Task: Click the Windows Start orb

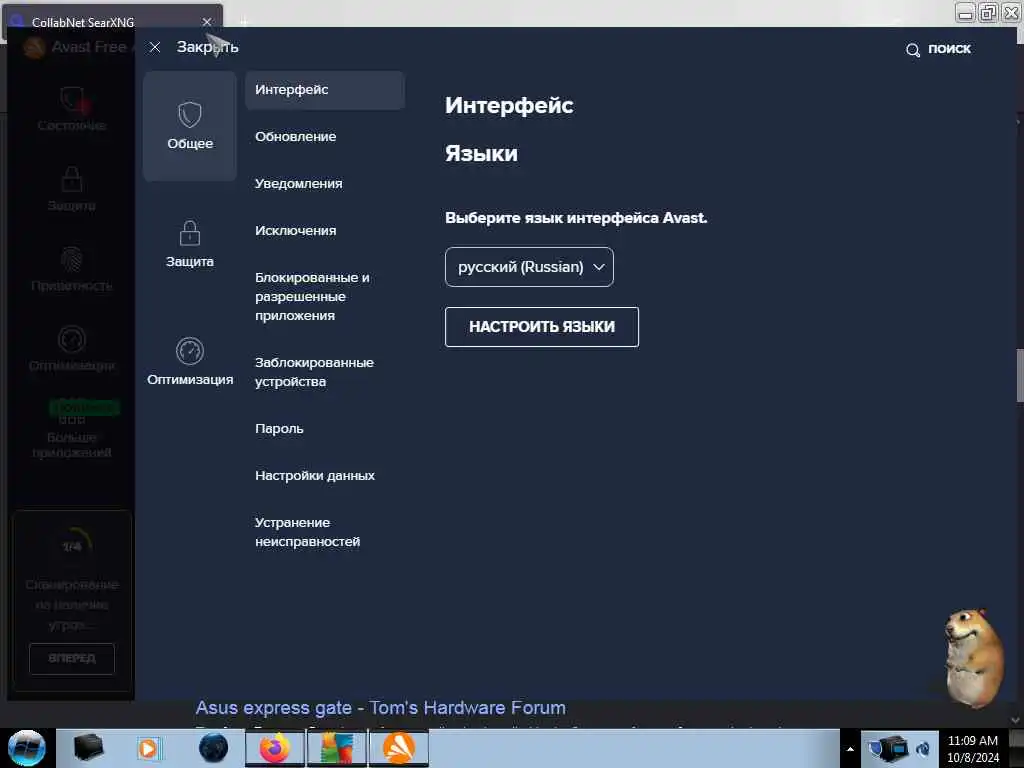Action: coord(27,748)
